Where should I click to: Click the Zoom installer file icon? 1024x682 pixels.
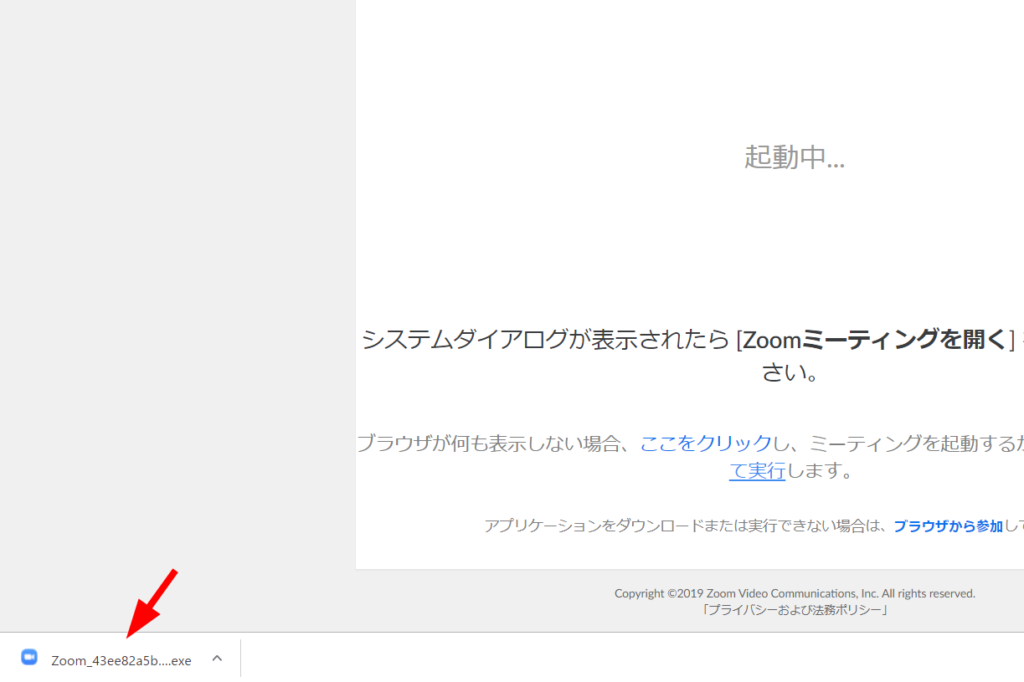[x=29, y=657]
